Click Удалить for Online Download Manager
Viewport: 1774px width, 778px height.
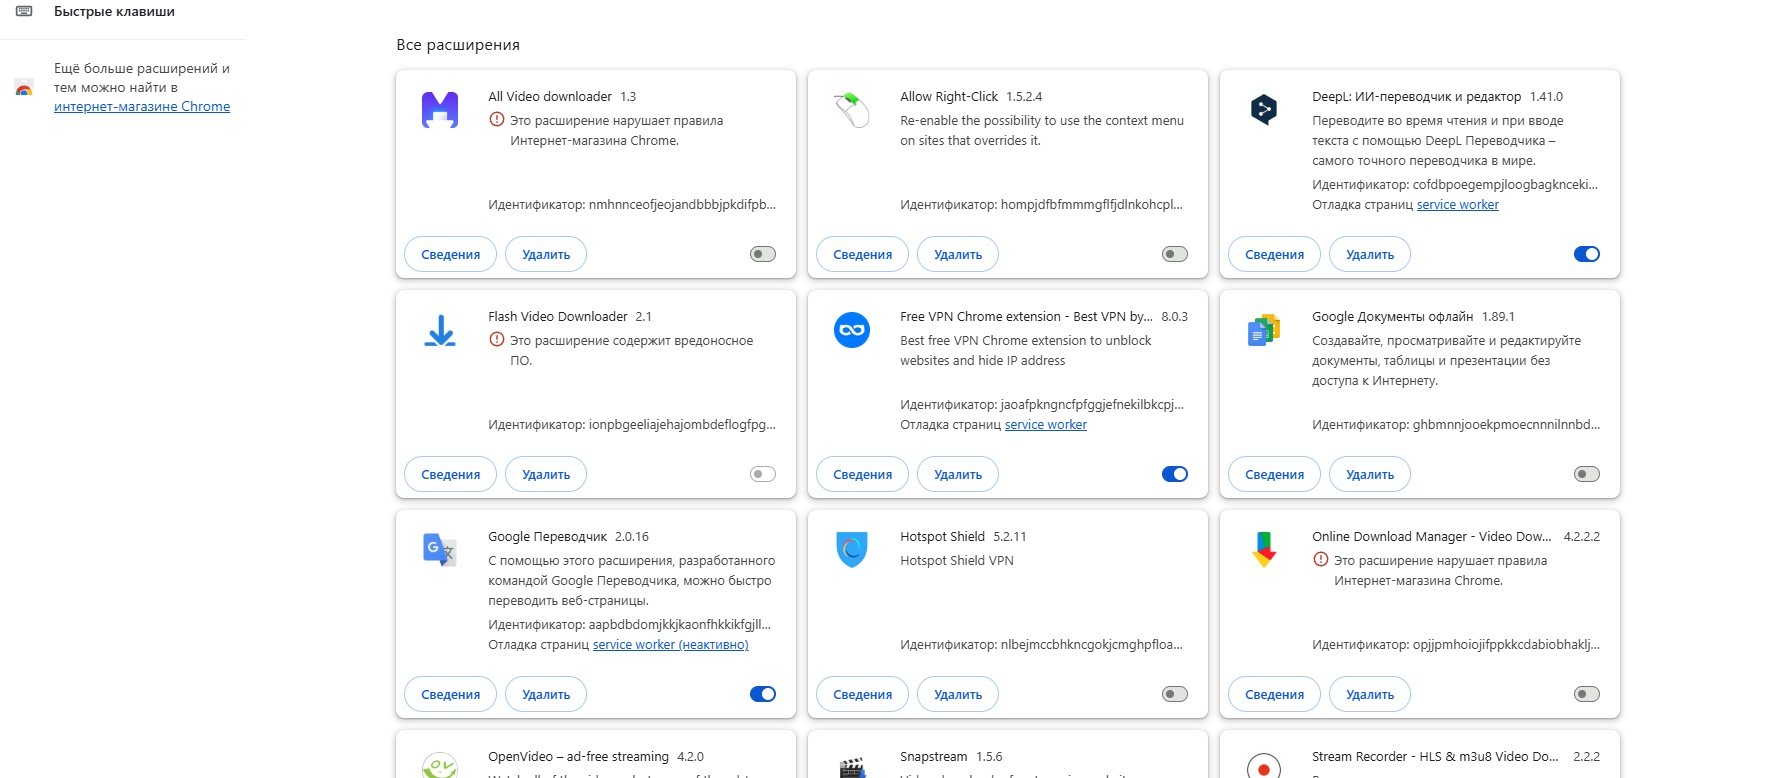pyautogui.click(x=1370, y=694)
